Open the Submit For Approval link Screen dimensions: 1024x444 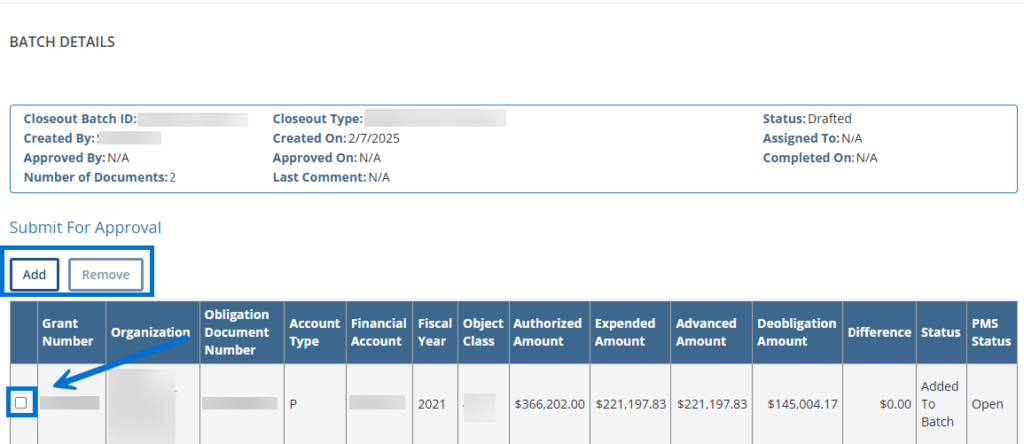(x=85, y=227)
